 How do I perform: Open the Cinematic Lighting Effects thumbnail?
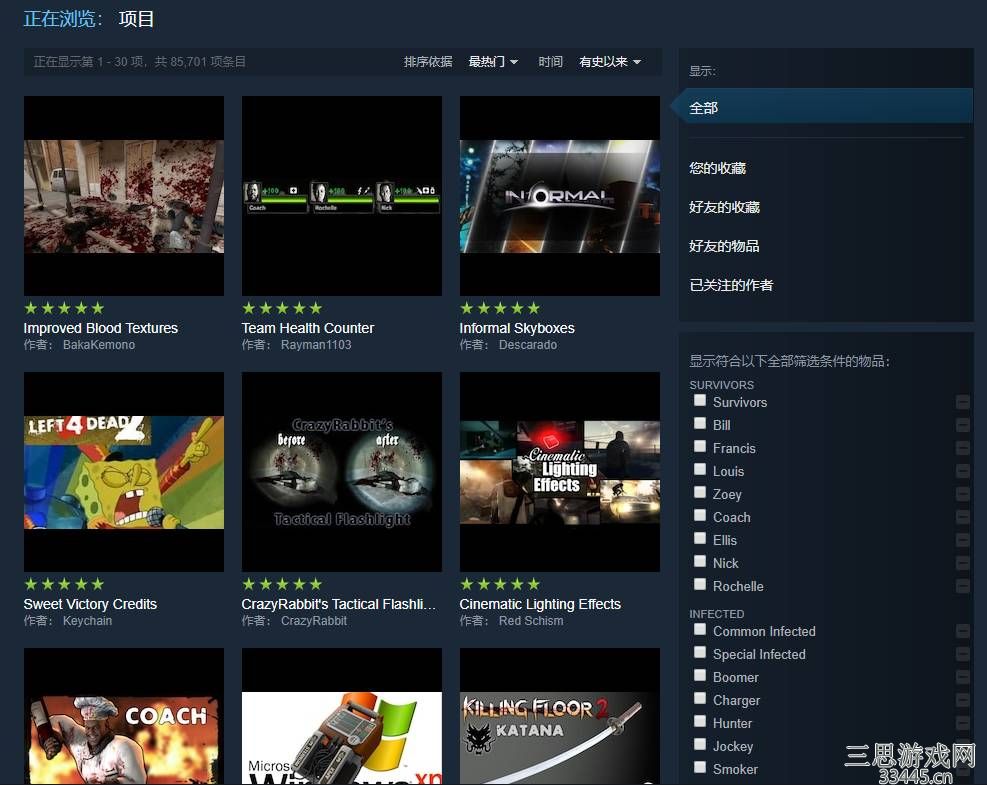click(560, 472)
